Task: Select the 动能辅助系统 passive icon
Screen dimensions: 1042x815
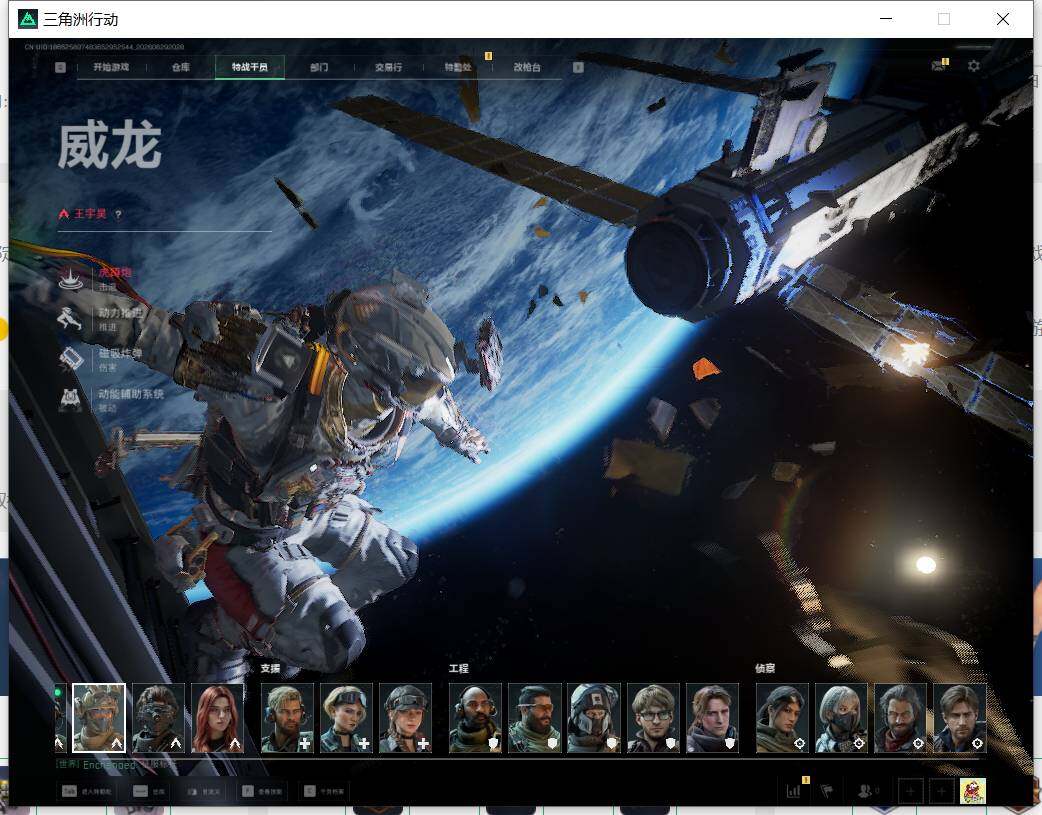Action: [x=71, y=400]
